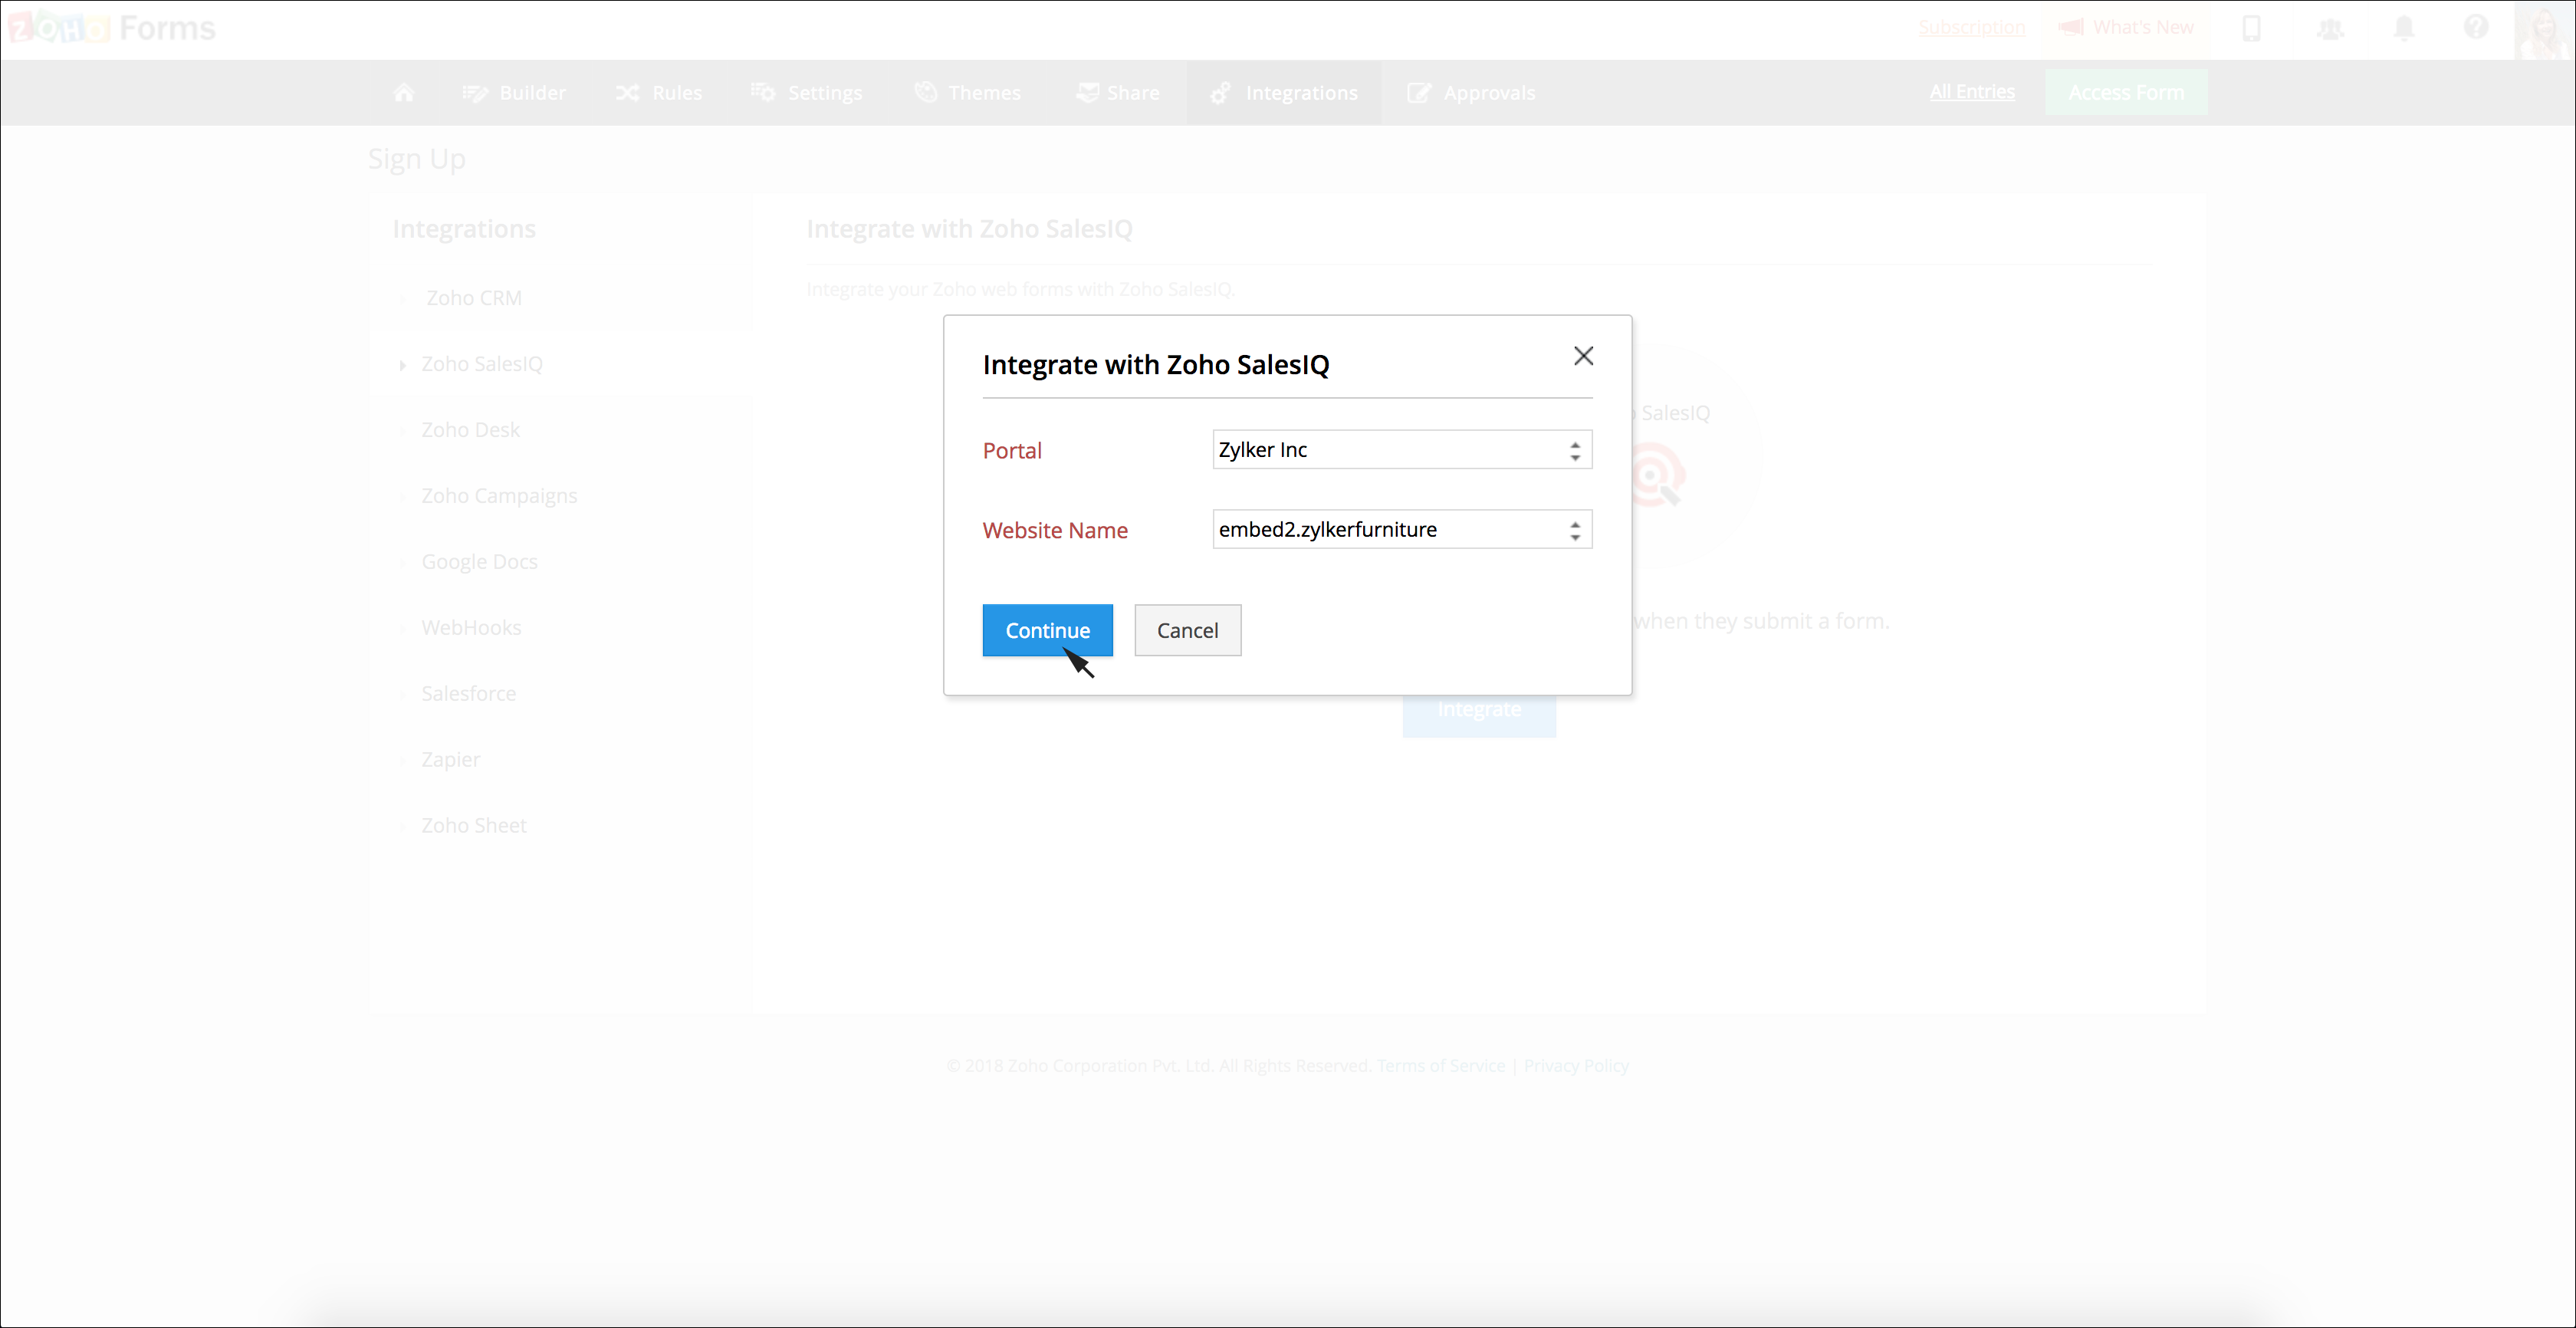
Task: Open What's New announcements
Action: (x=2126, y=27)
